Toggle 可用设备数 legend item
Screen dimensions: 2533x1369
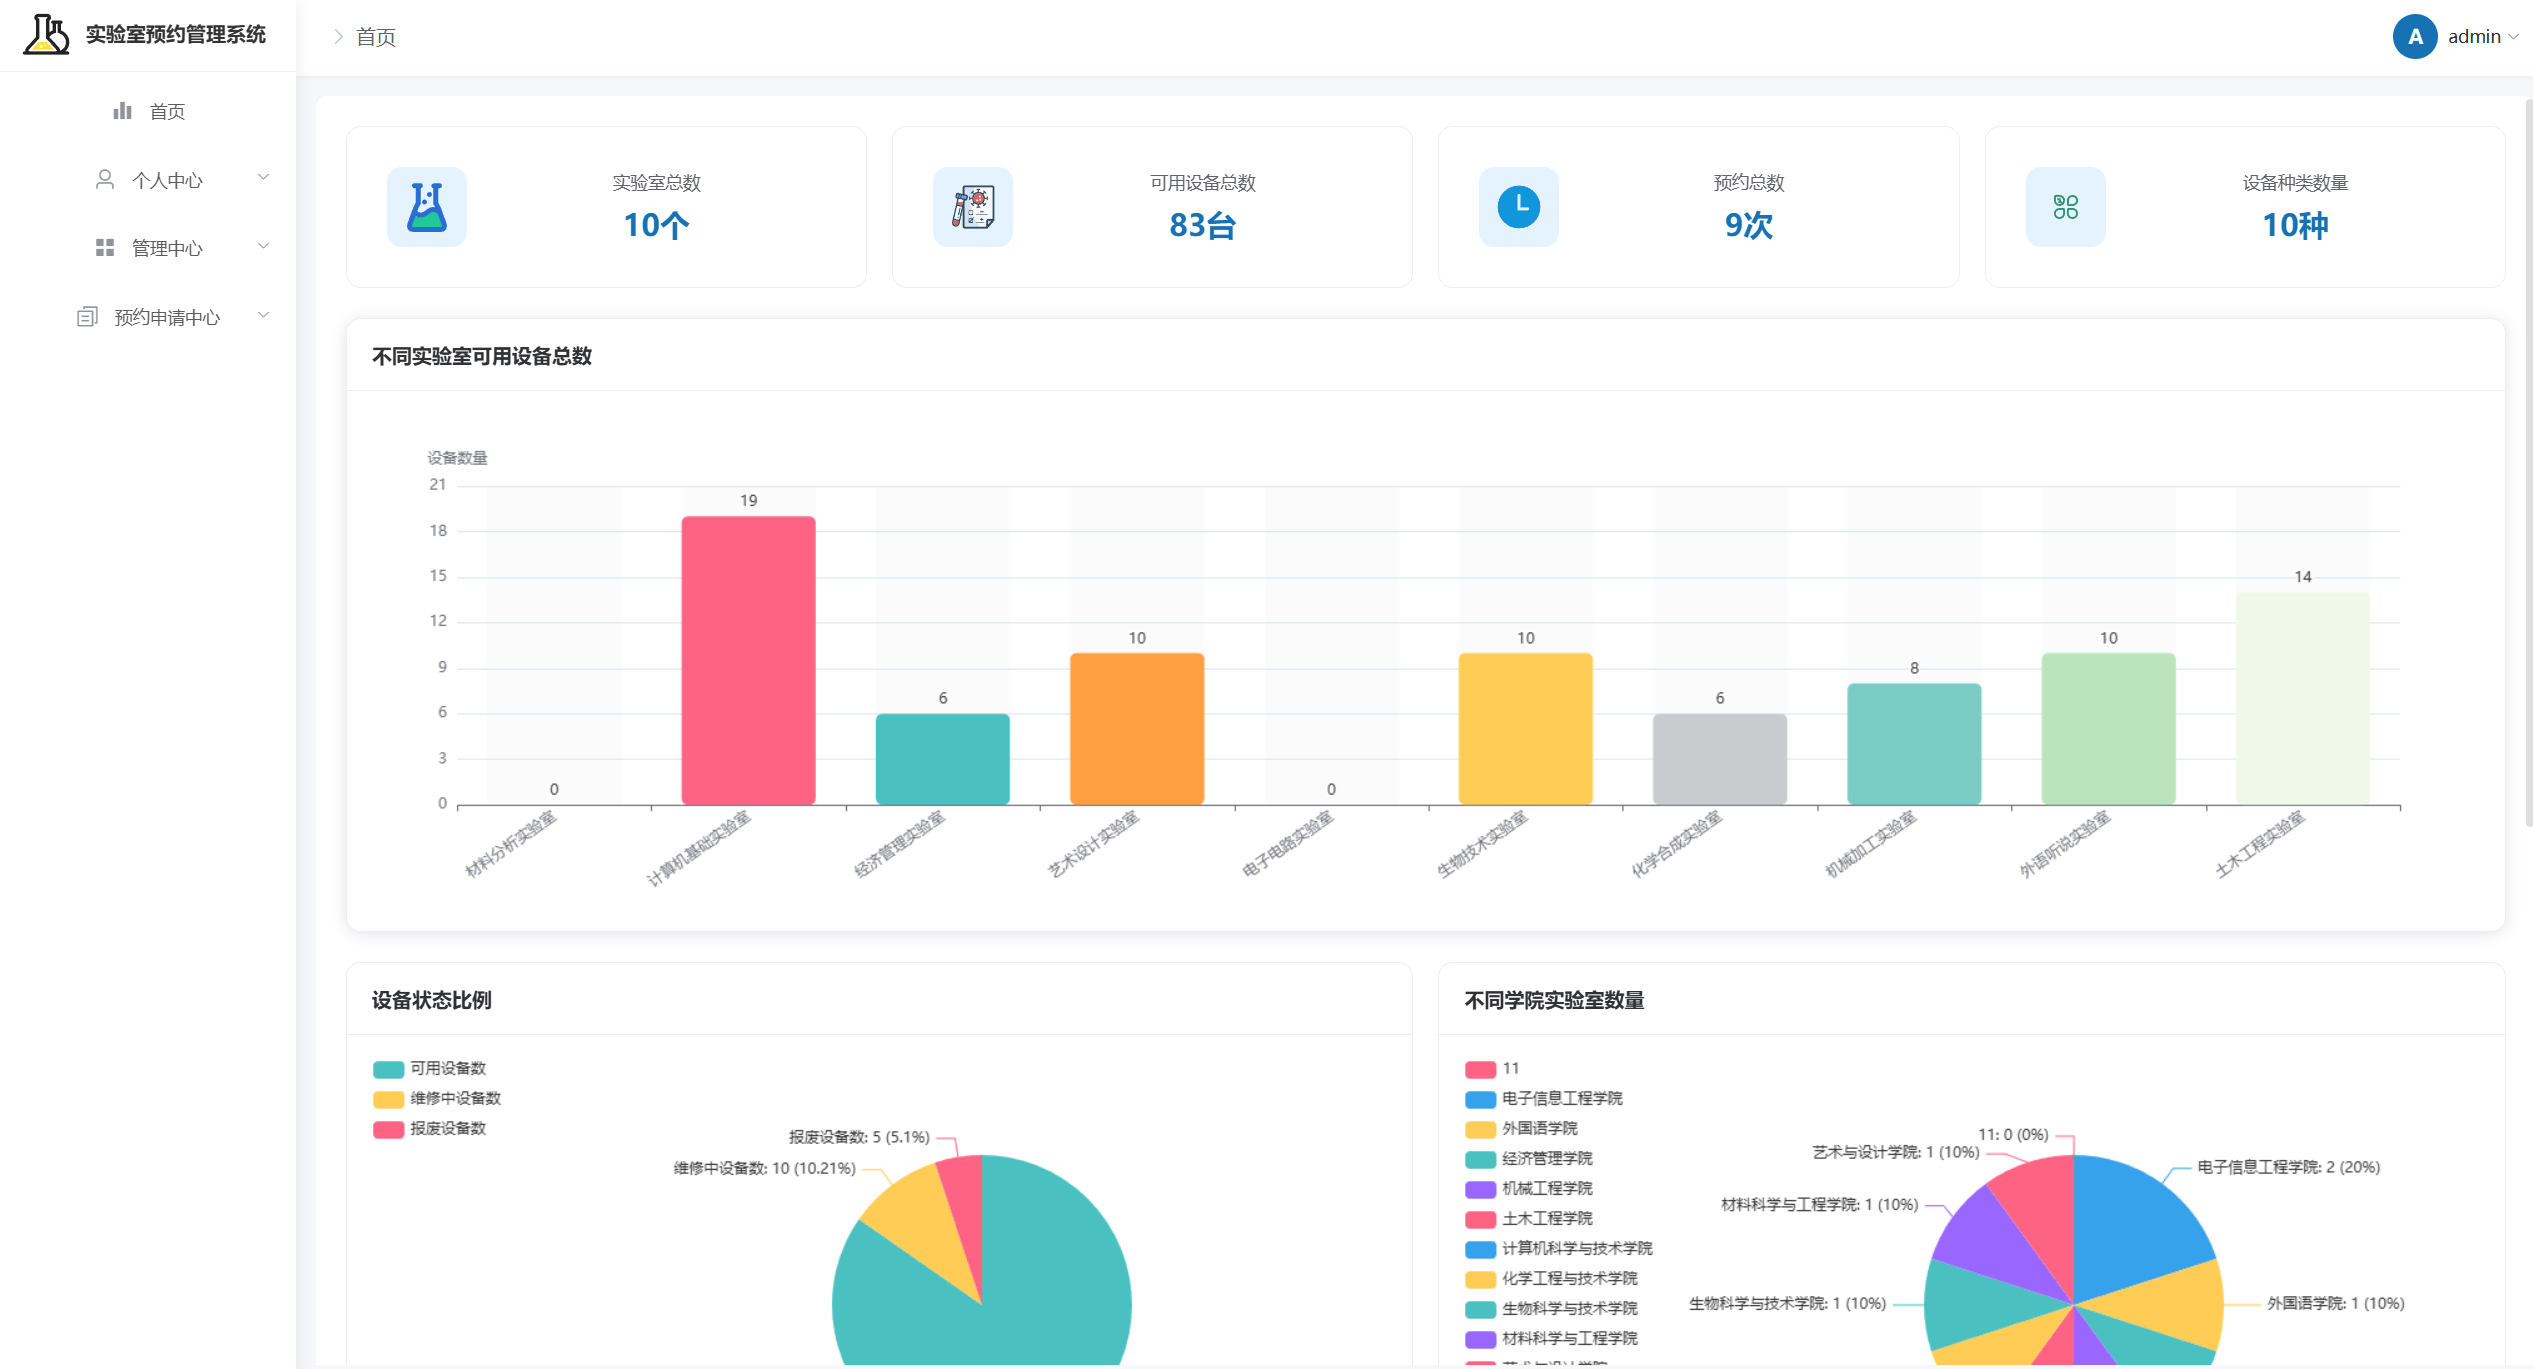click(430, 1069)
